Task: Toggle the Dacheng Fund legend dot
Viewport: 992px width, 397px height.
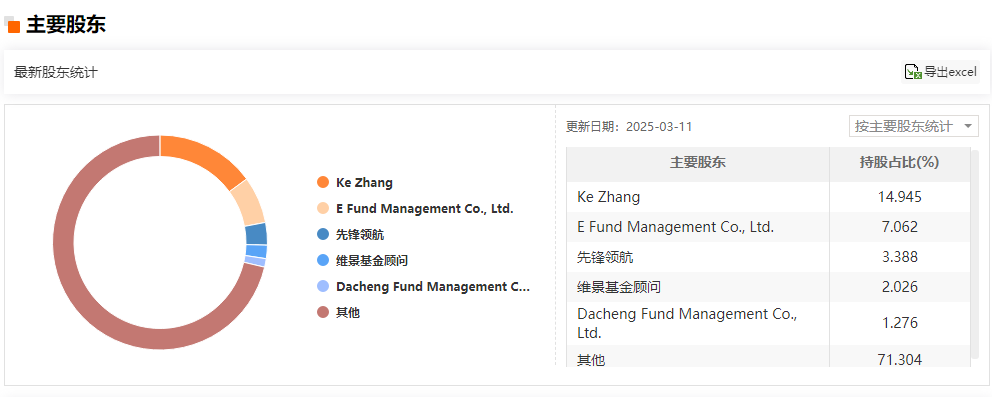Action: click(x=323, y=286)
